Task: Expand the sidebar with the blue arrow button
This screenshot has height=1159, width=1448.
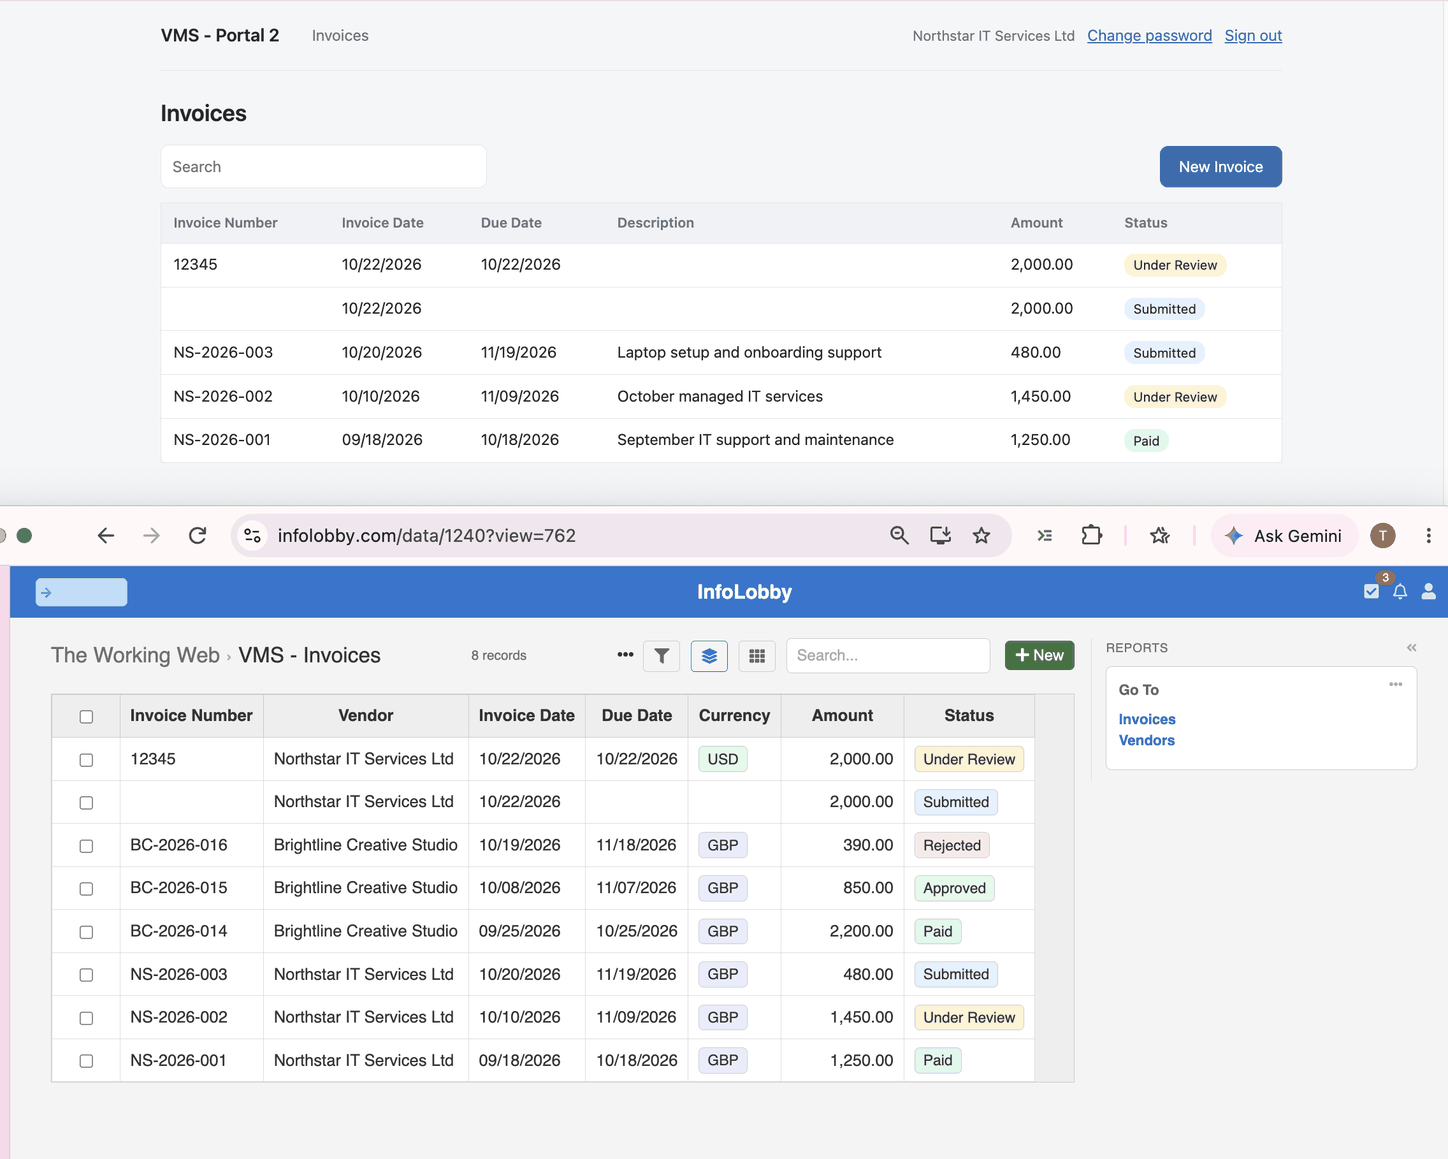Action: point(81,592)
